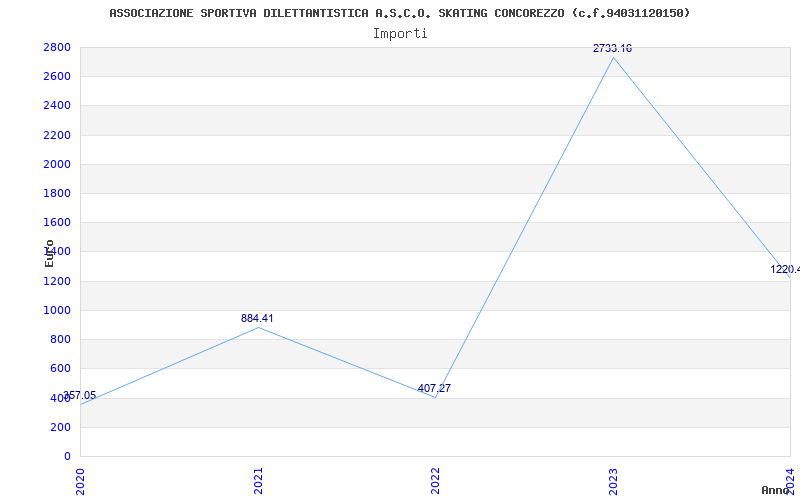The height and width of the screenshot is (500, 800).
Task: Click the 2733.16 data point label
Action: (612, 48)
